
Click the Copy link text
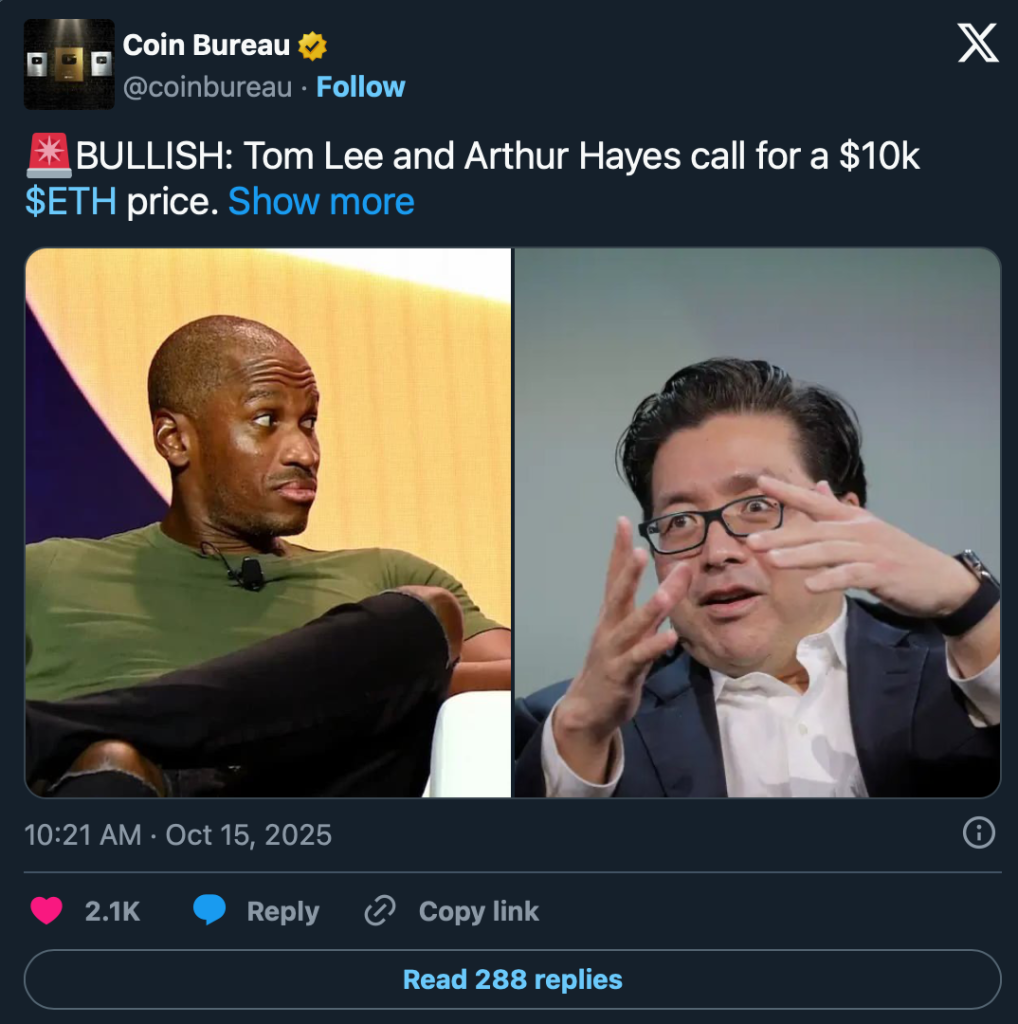pyautogui.click(x=479, y=911)
